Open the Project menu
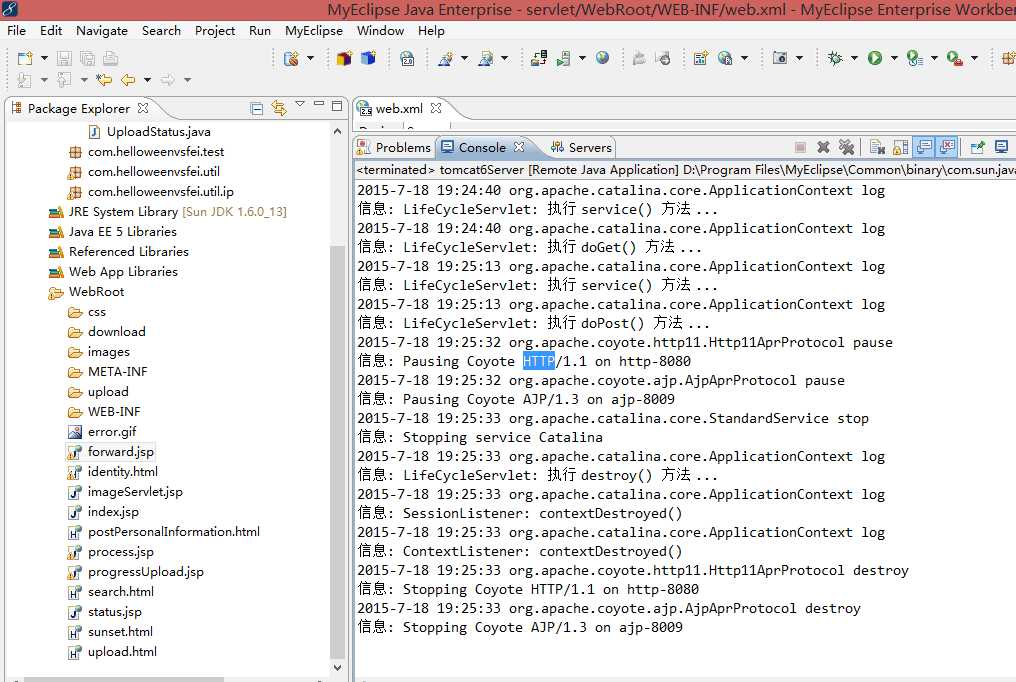 tap(214, 30)
